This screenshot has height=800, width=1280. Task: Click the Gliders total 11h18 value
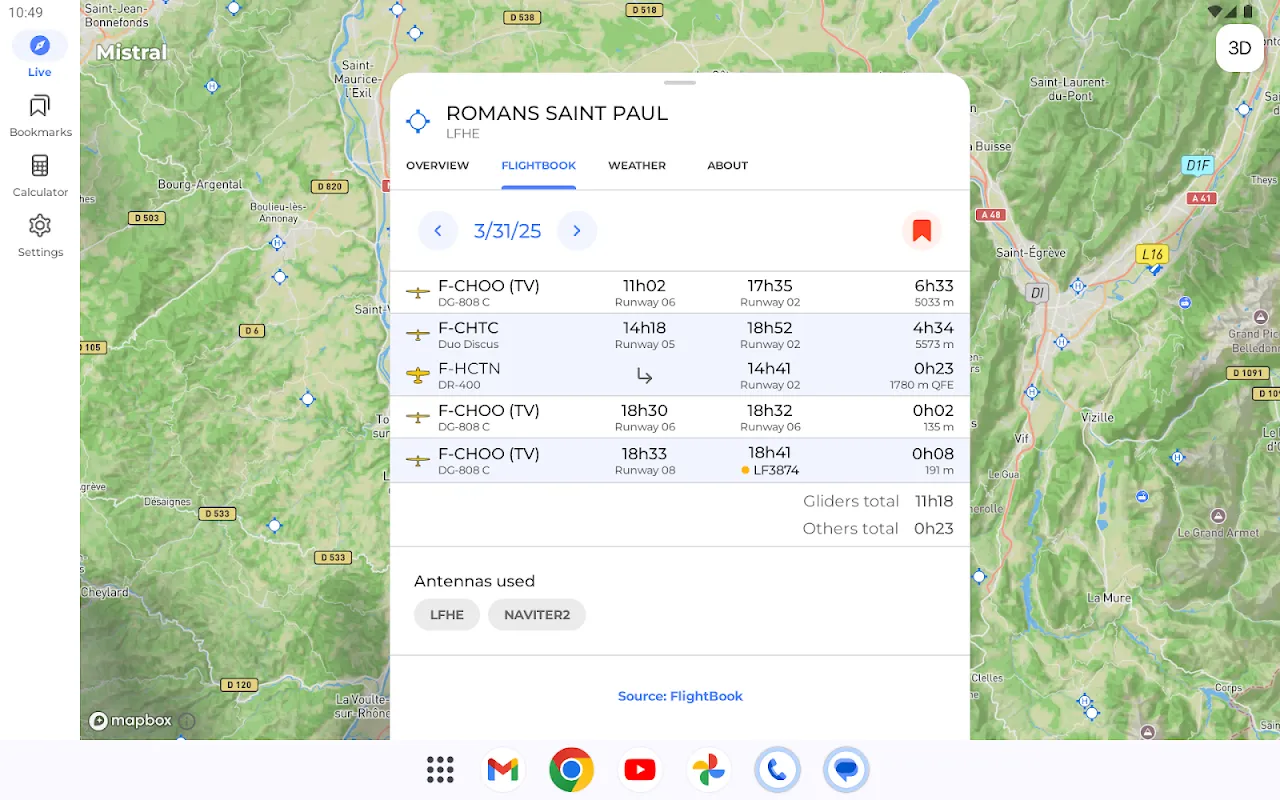(934, 501)
